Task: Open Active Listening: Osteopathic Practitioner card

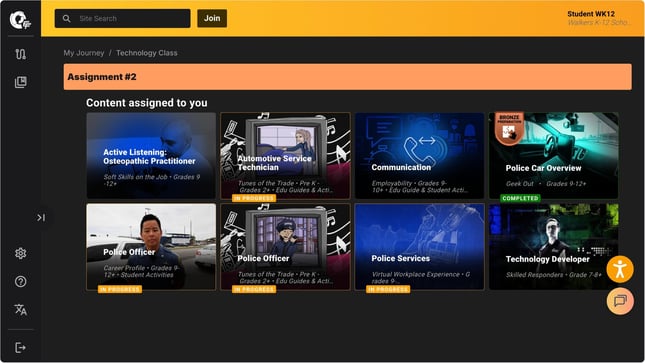Action: [151, 156]
